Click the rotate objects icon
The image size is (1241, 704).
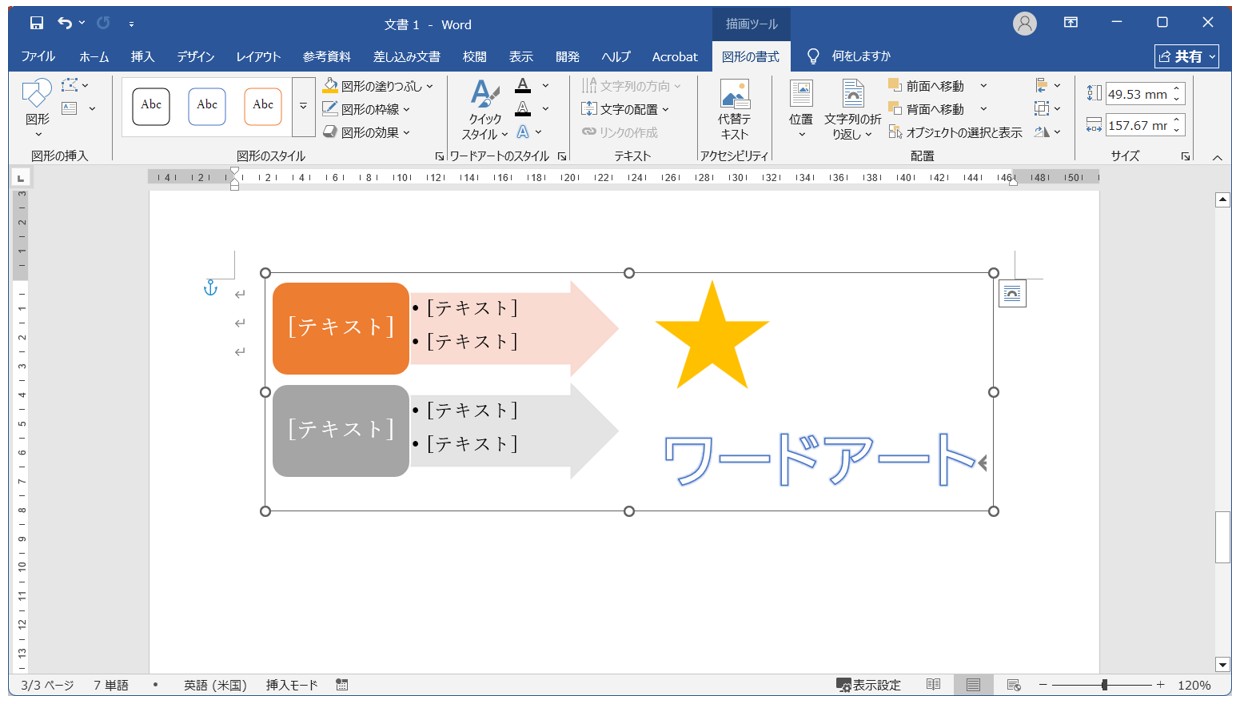(1042, 131)
